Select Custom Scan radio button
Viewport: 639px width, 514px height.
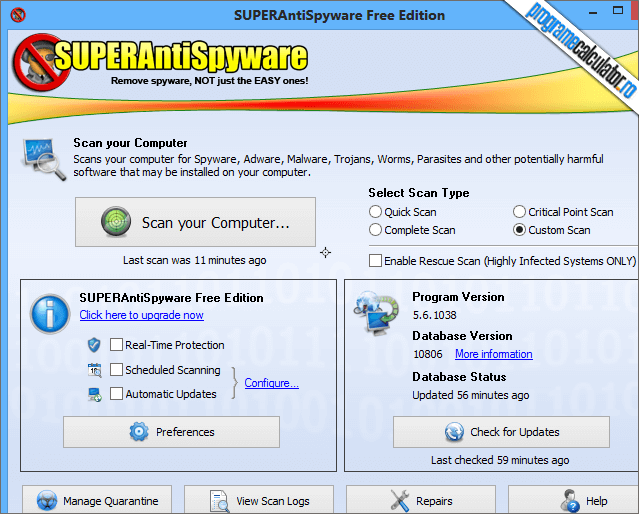coord(519,230)
